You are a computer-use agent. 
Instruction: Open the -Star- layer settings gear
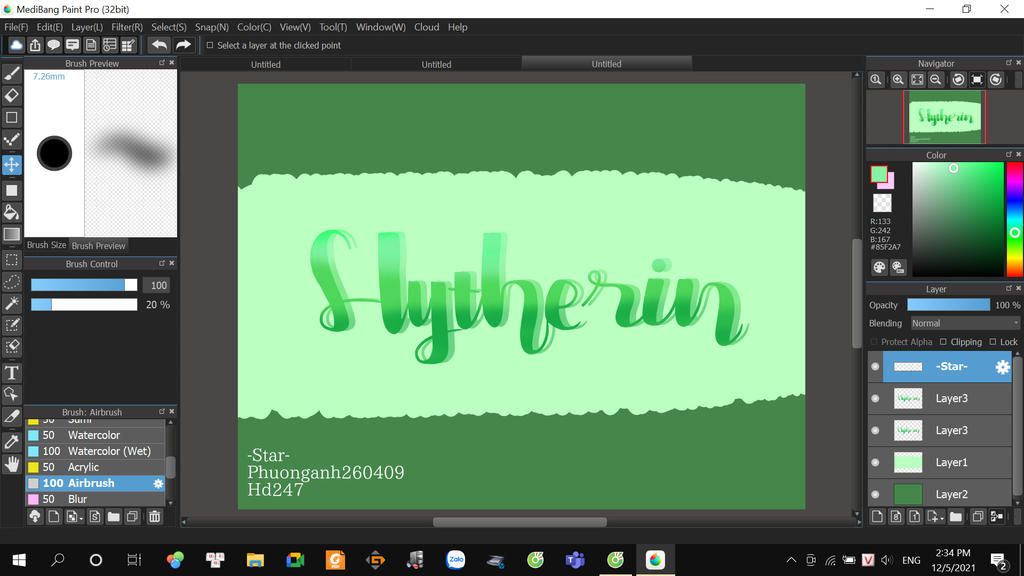1002,367
